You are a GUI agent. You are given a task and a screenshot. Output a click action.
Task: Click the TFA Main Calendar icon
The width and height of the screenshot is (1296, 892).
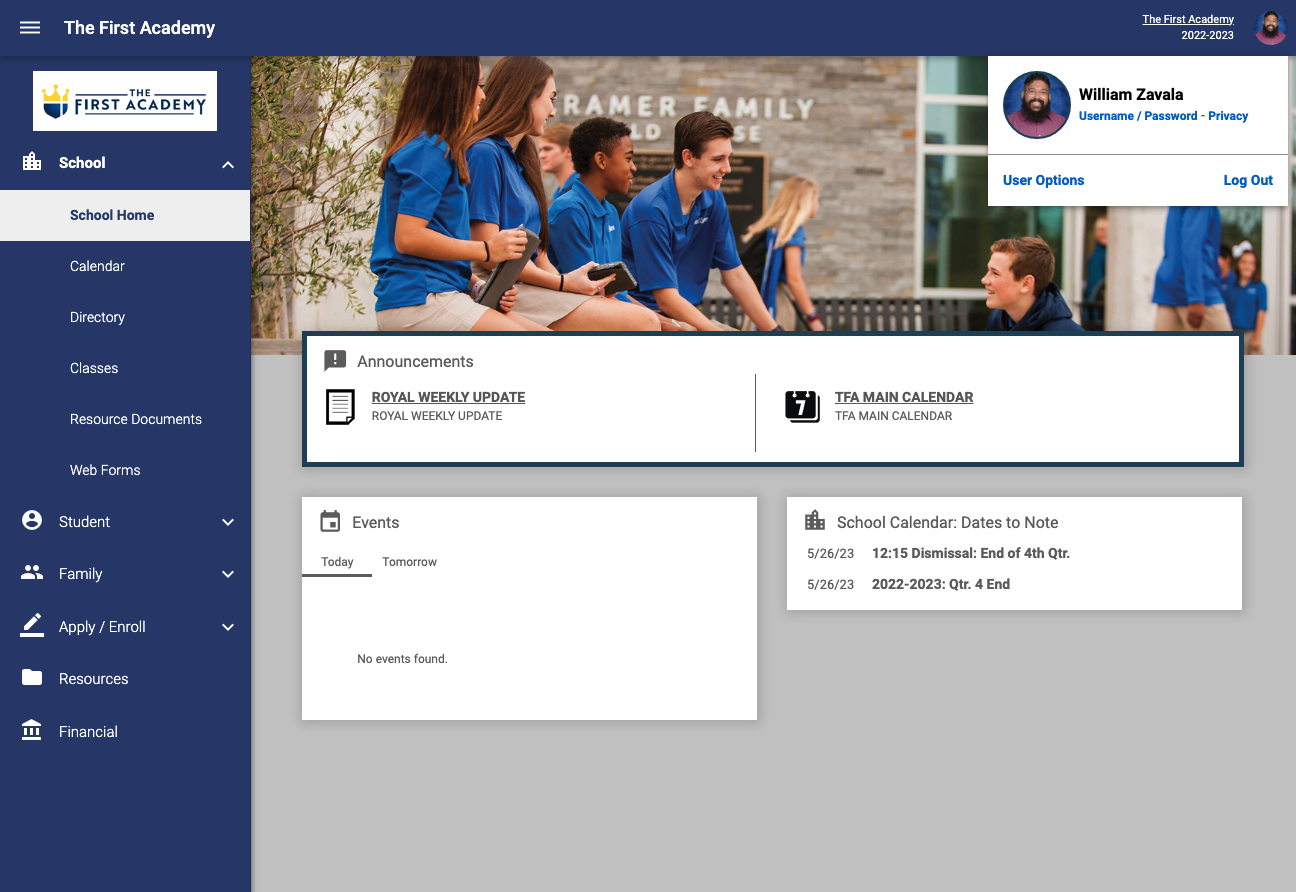tap(802, 406)
